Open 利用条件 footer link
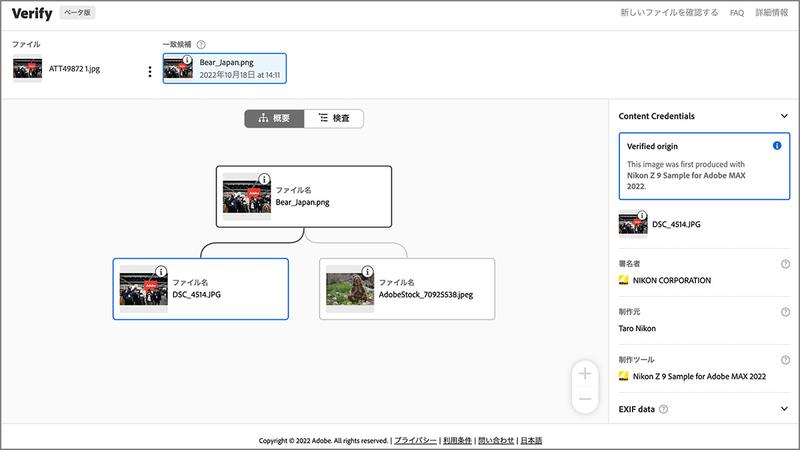 pos(457,440)
